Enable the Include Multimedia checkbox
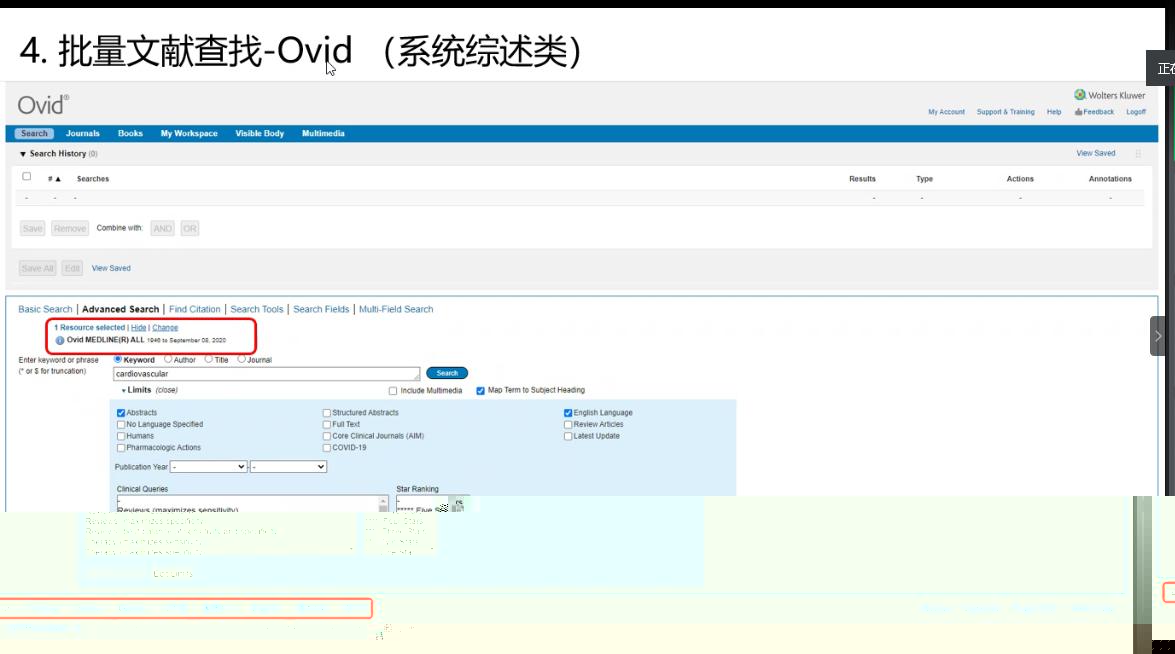Viewport: 1175px width, 654px height. 393,391
